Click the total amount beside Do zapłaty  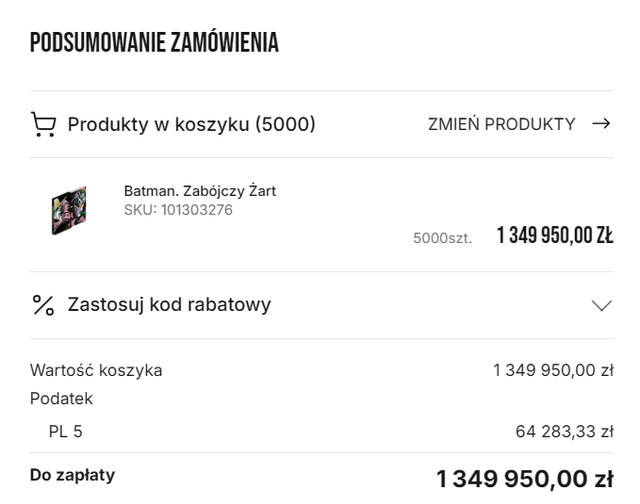(524, 478)
